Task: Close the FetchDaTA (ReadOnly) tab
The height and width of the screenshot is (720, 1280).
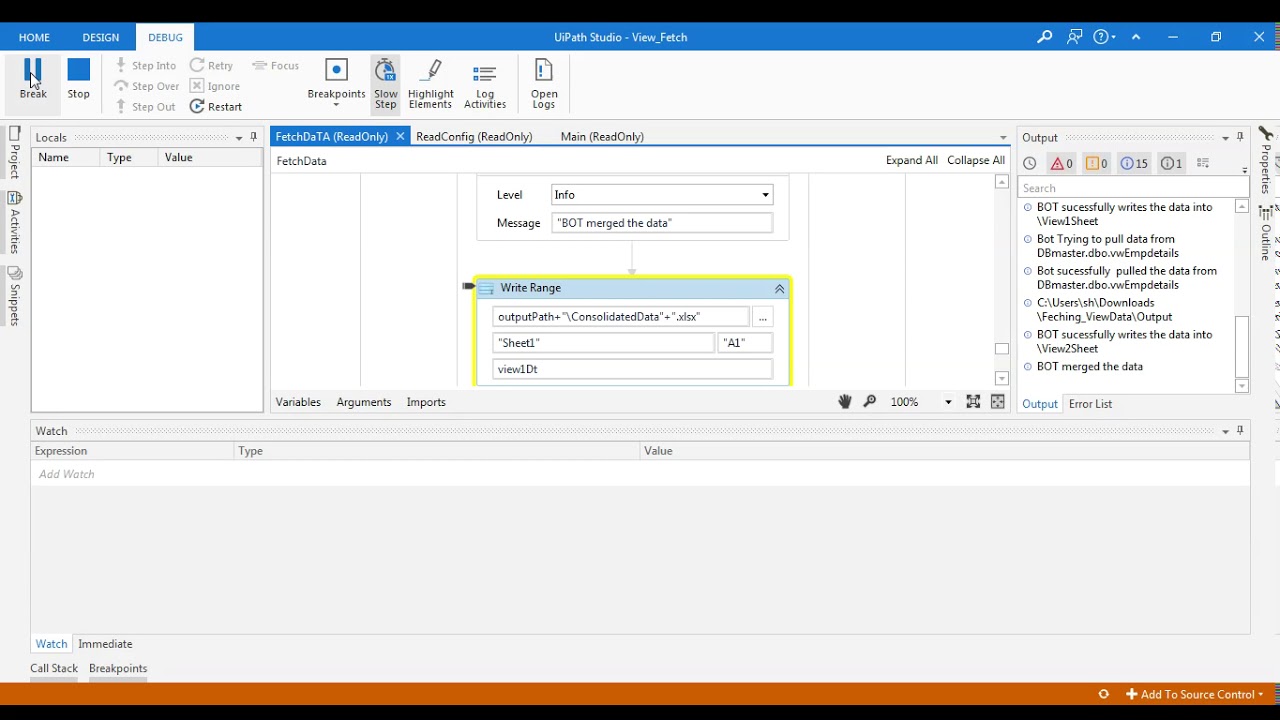Action: [400, 137]
